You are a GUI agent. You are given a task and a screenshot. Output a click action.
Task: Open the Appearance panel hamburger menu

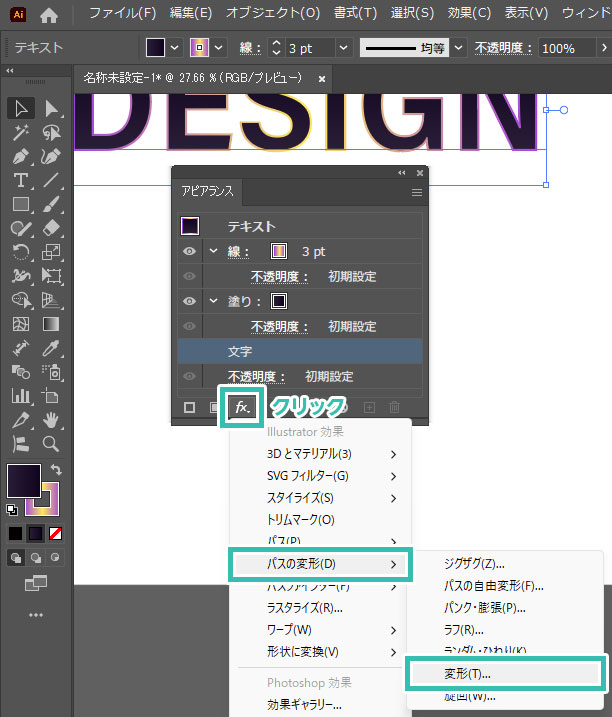417,191
